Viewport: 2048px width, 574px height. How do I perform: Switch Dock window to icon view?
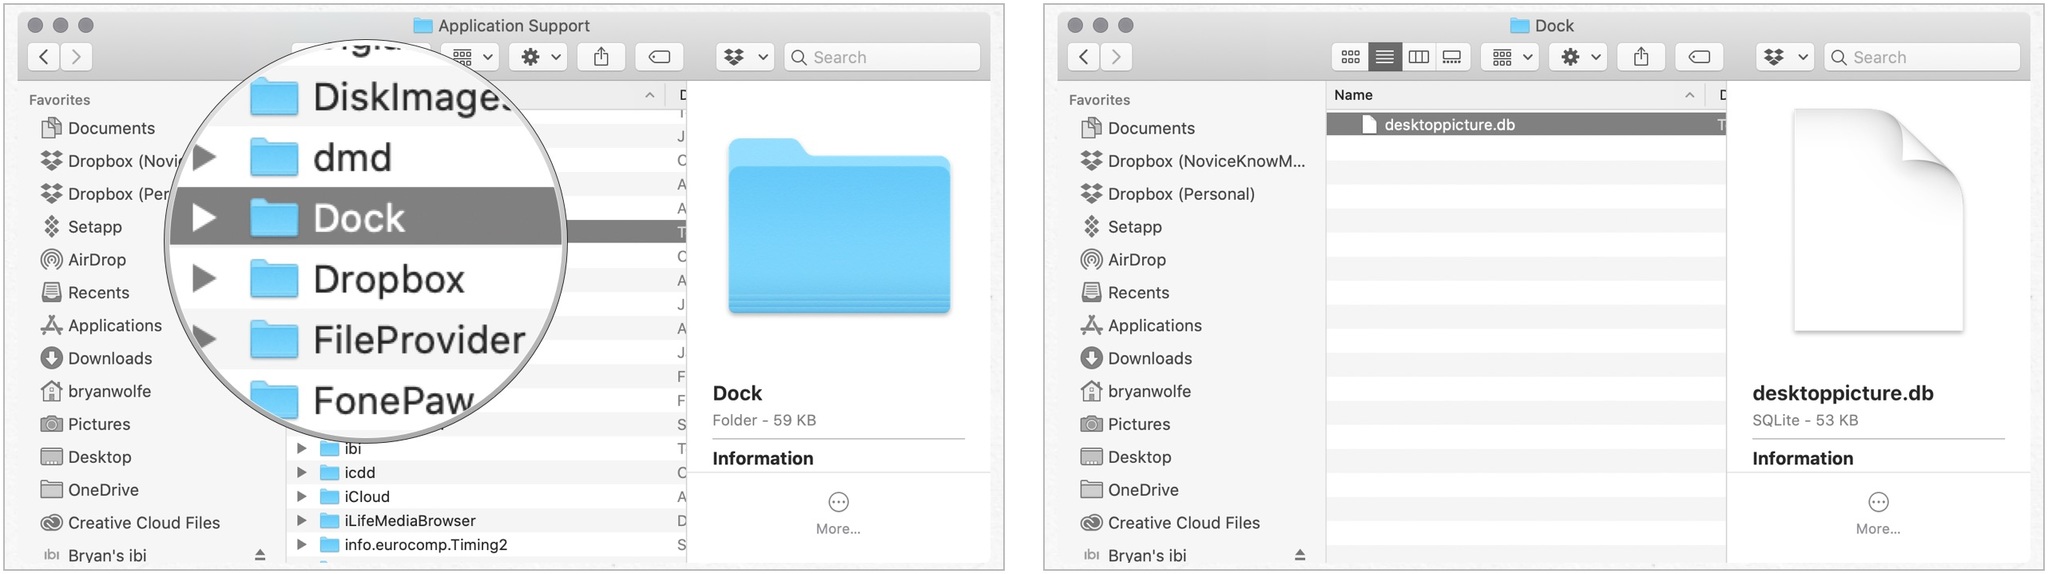click(x=1350, y=57)
